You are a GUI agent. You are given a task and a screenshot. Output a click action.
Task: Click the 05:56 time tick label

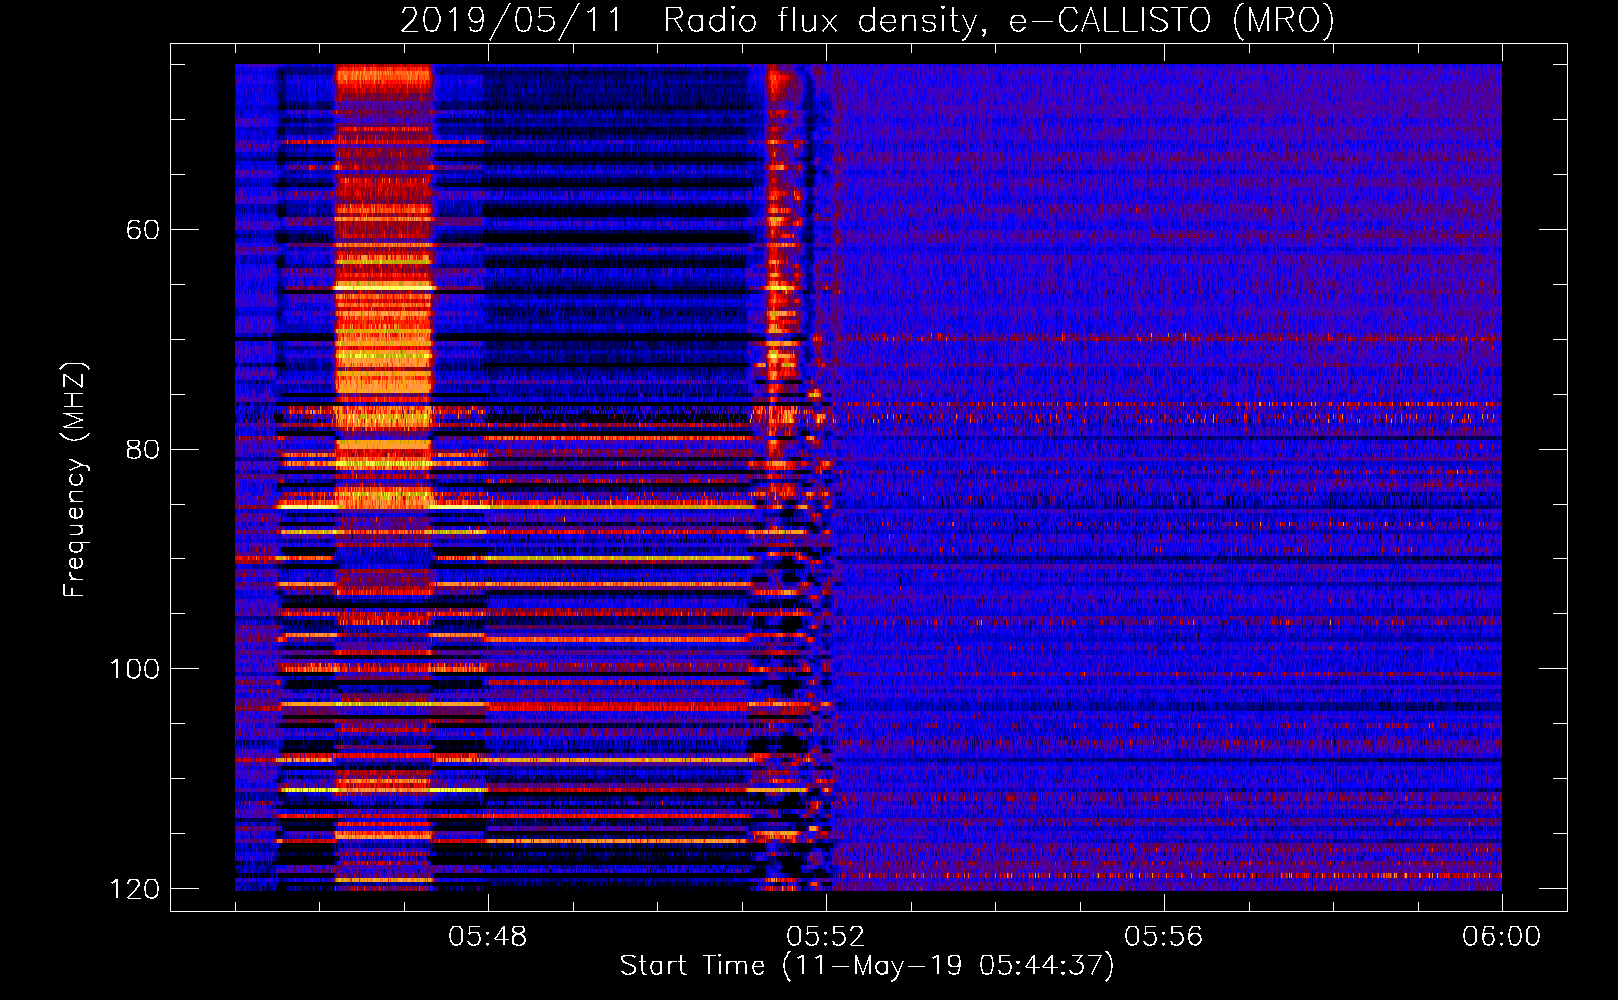pos(1164,937)
